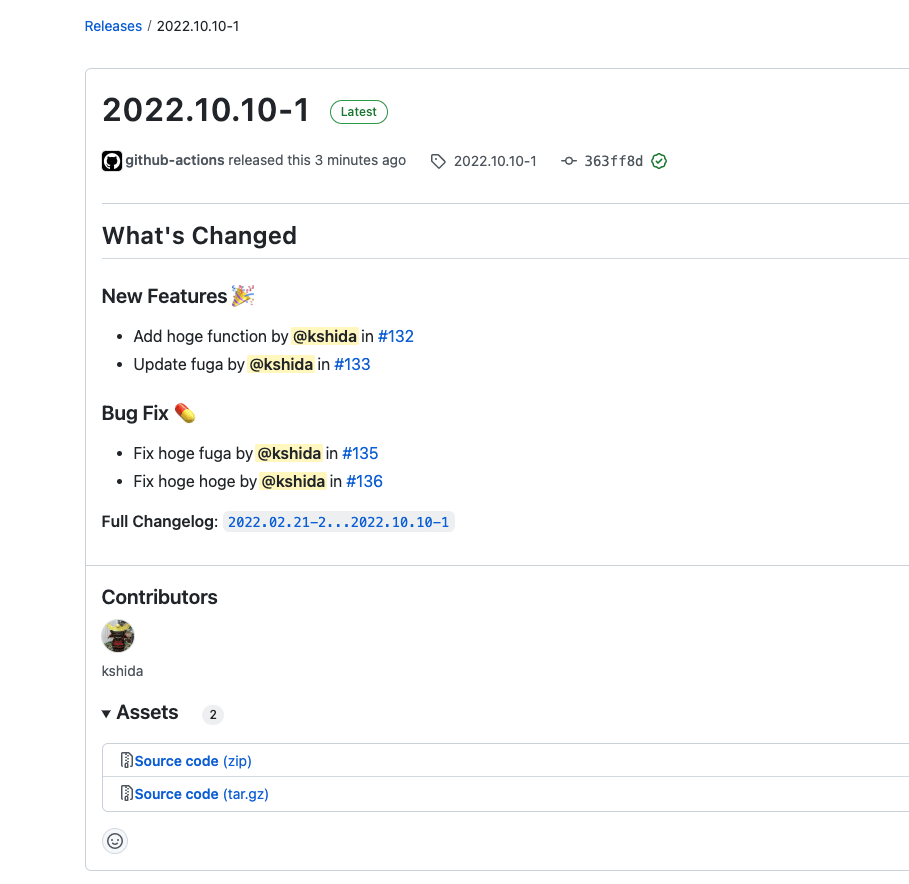This screenshot has height=884, width=909.
Task: Download Source code (zip)
Action: pyautogui.click(x=193, y=761)
